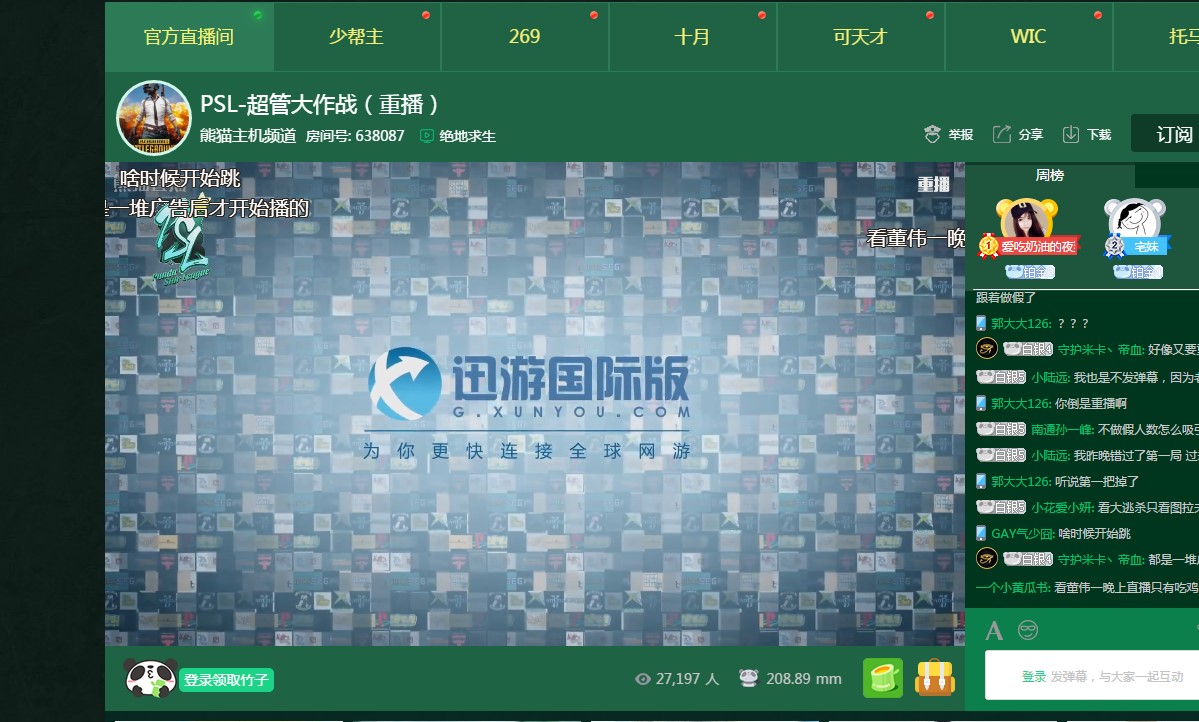Click the 分享 share icon
Image resolution: width=1199 pixels, height=722 pixels.
click(x=1002, y=135)
